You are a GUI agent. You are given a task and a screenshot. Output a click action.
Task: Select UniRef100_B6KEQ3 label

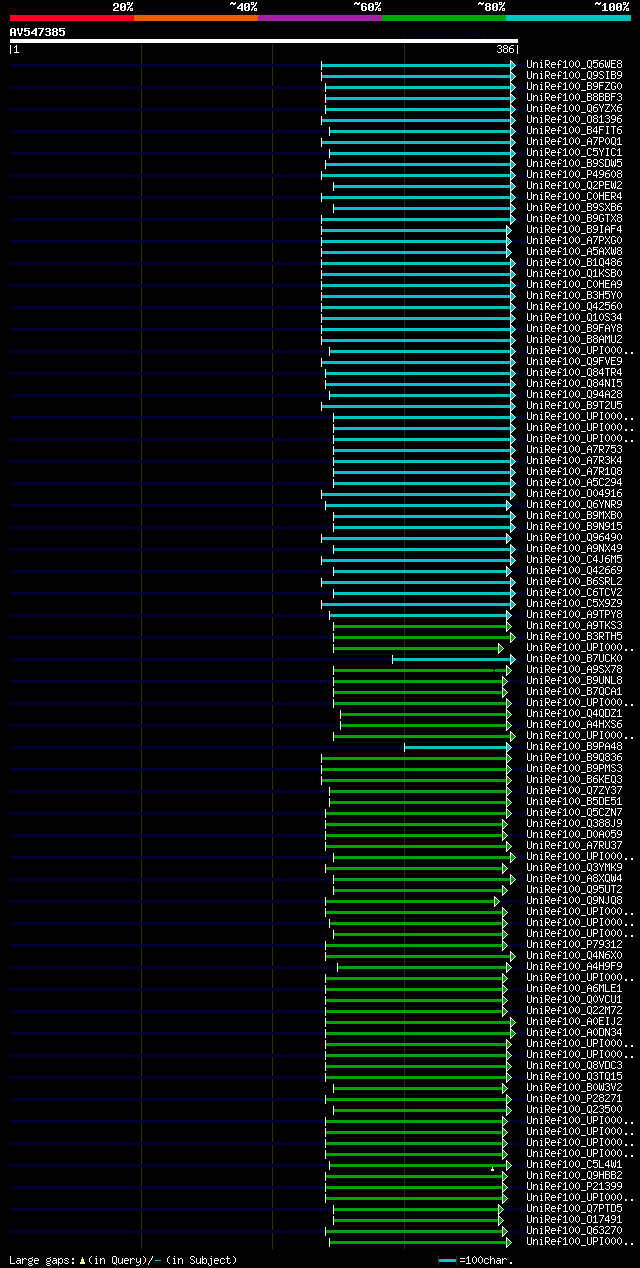tap(575, 779)
